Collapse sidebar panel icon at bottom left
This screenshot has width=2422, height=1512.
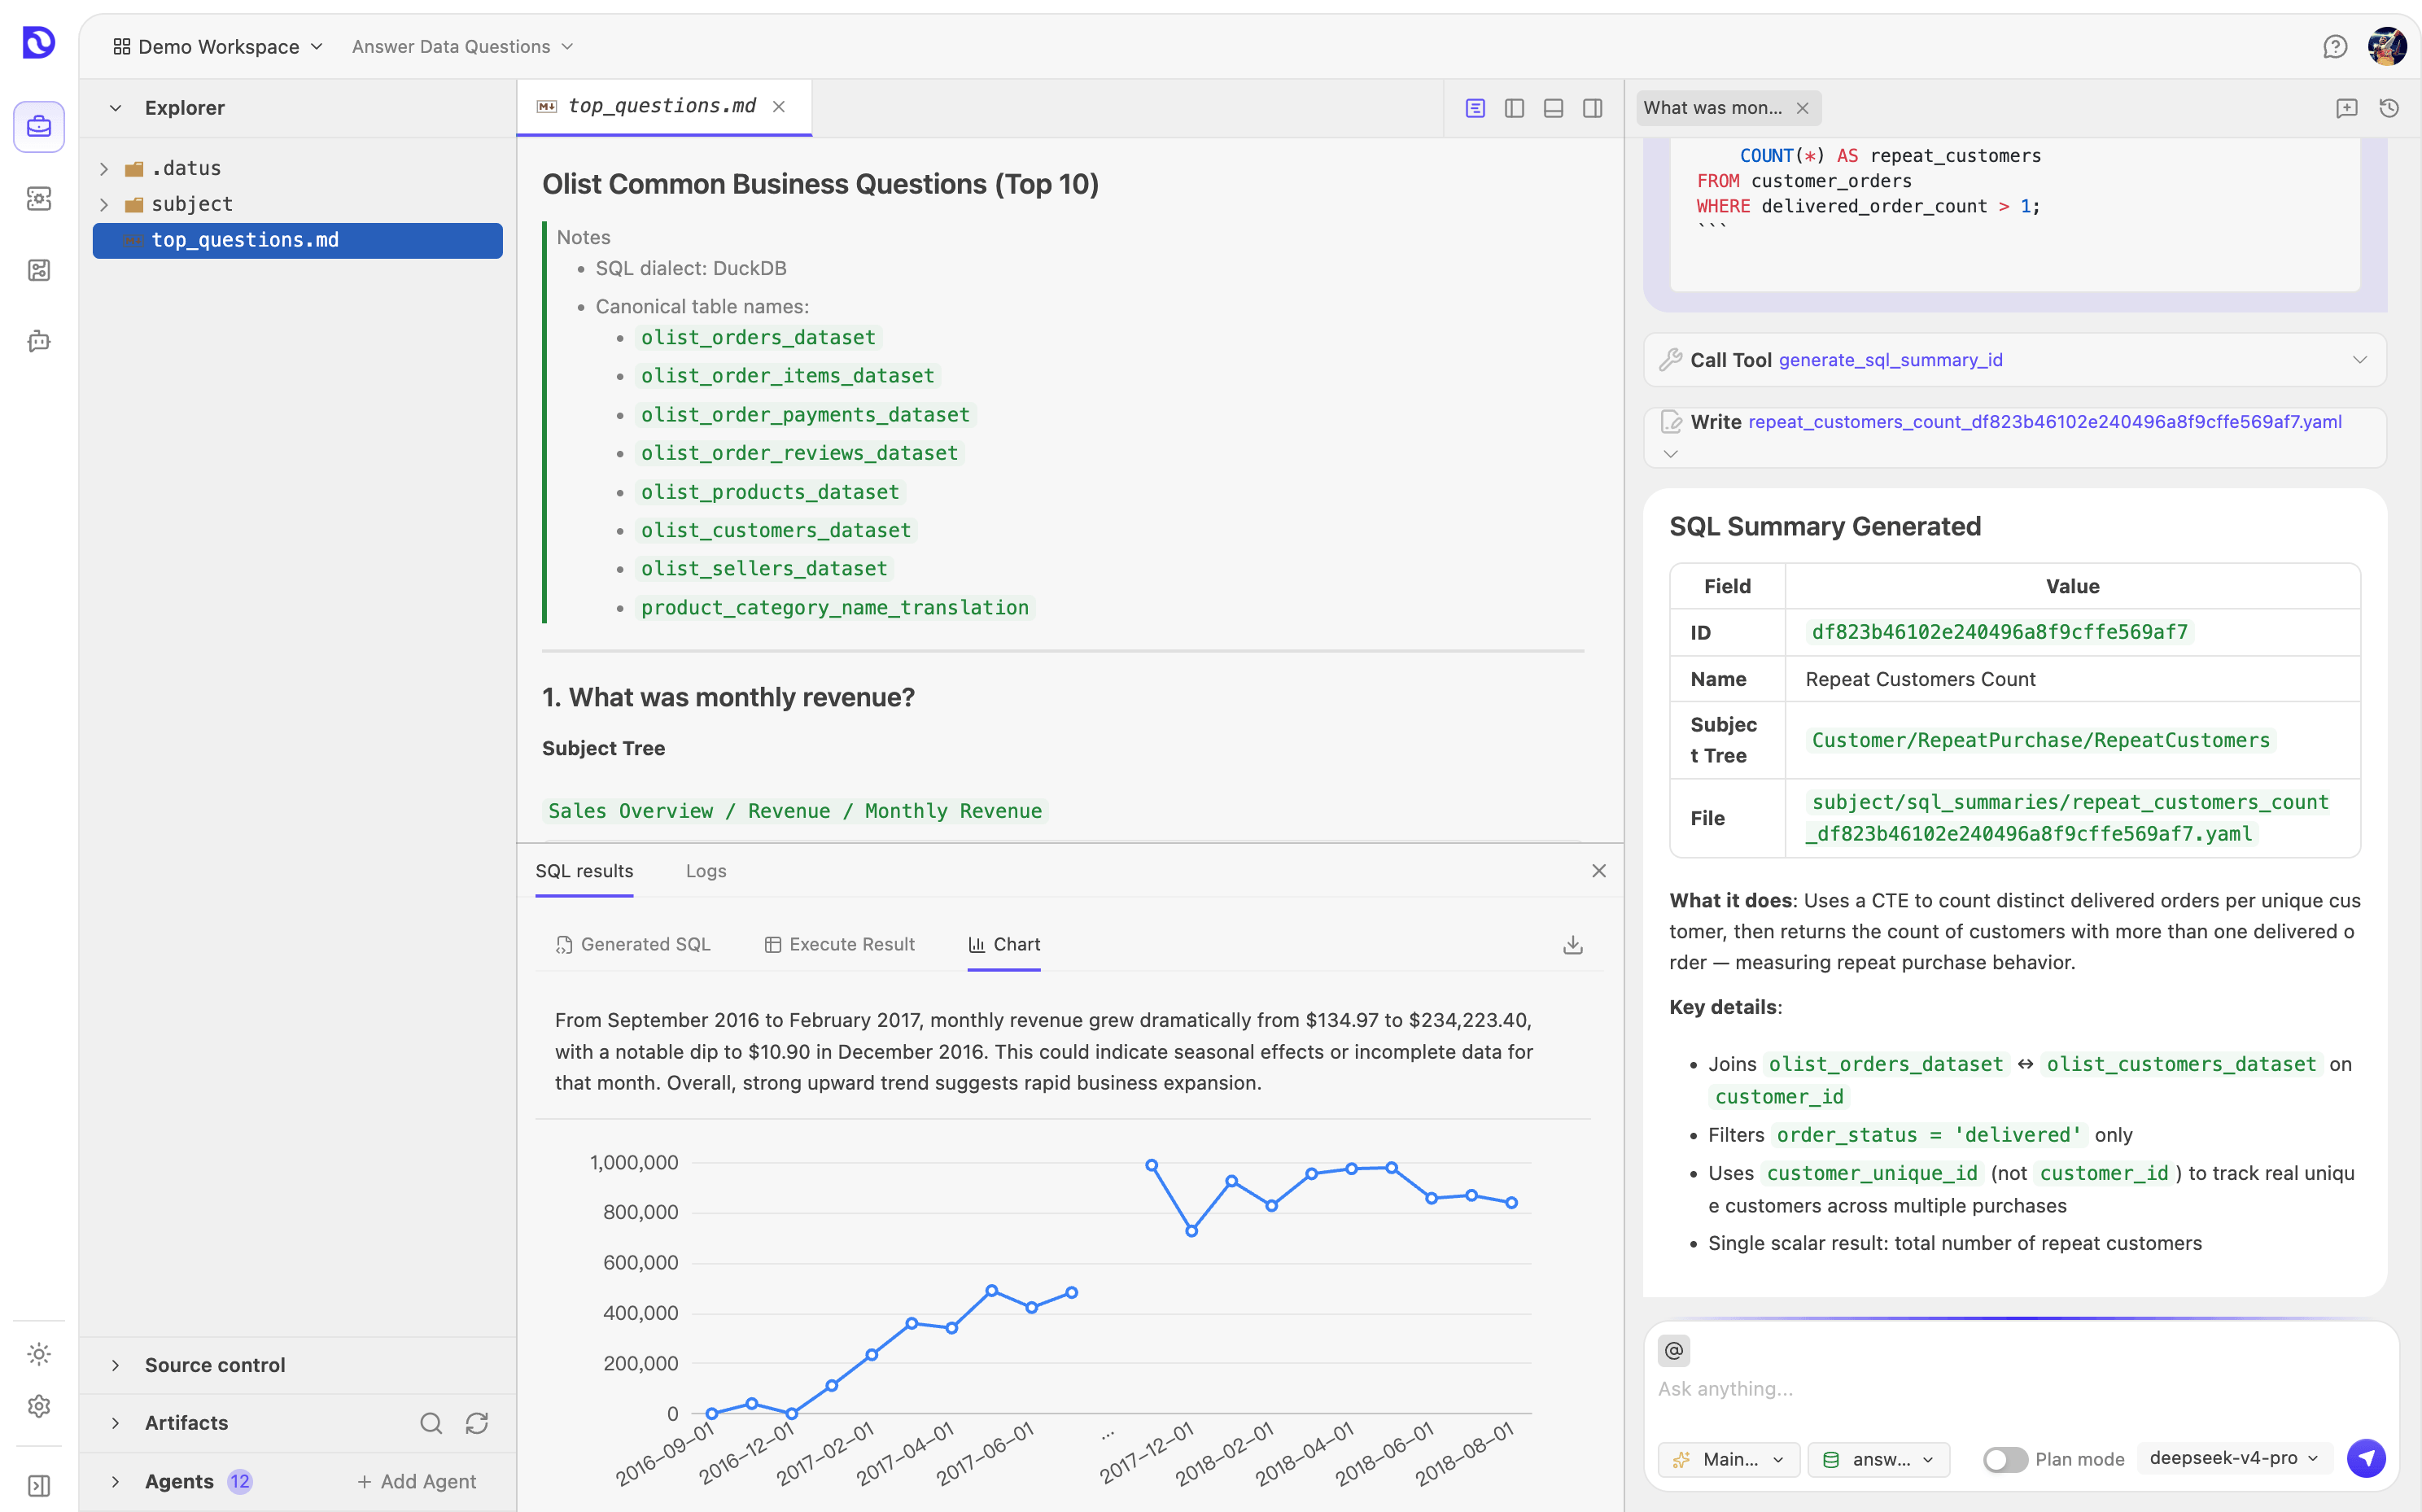click(x=39, y=1486)
